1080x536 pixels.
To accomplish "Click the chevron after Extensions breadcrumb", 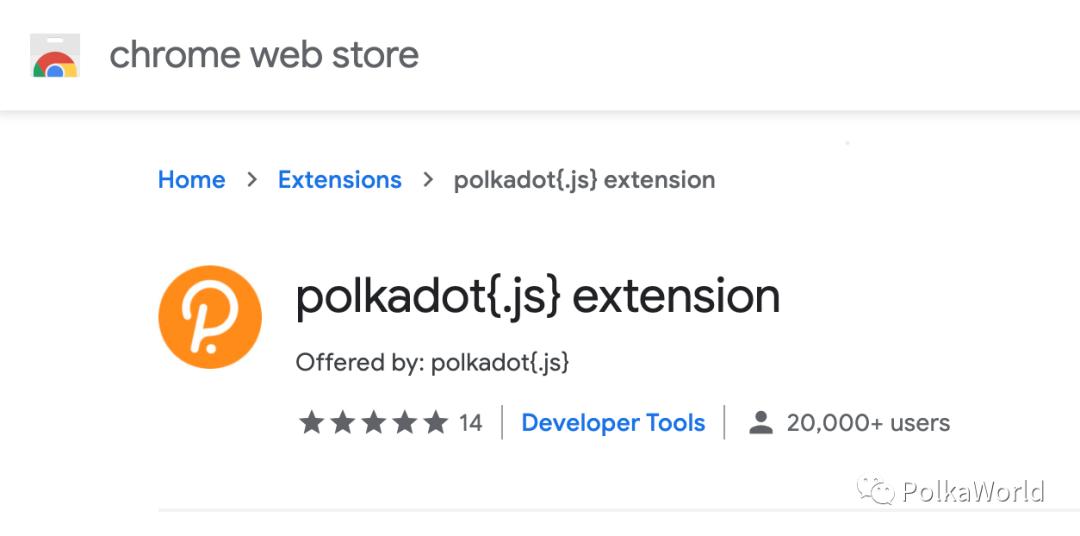I will (428, 180).
